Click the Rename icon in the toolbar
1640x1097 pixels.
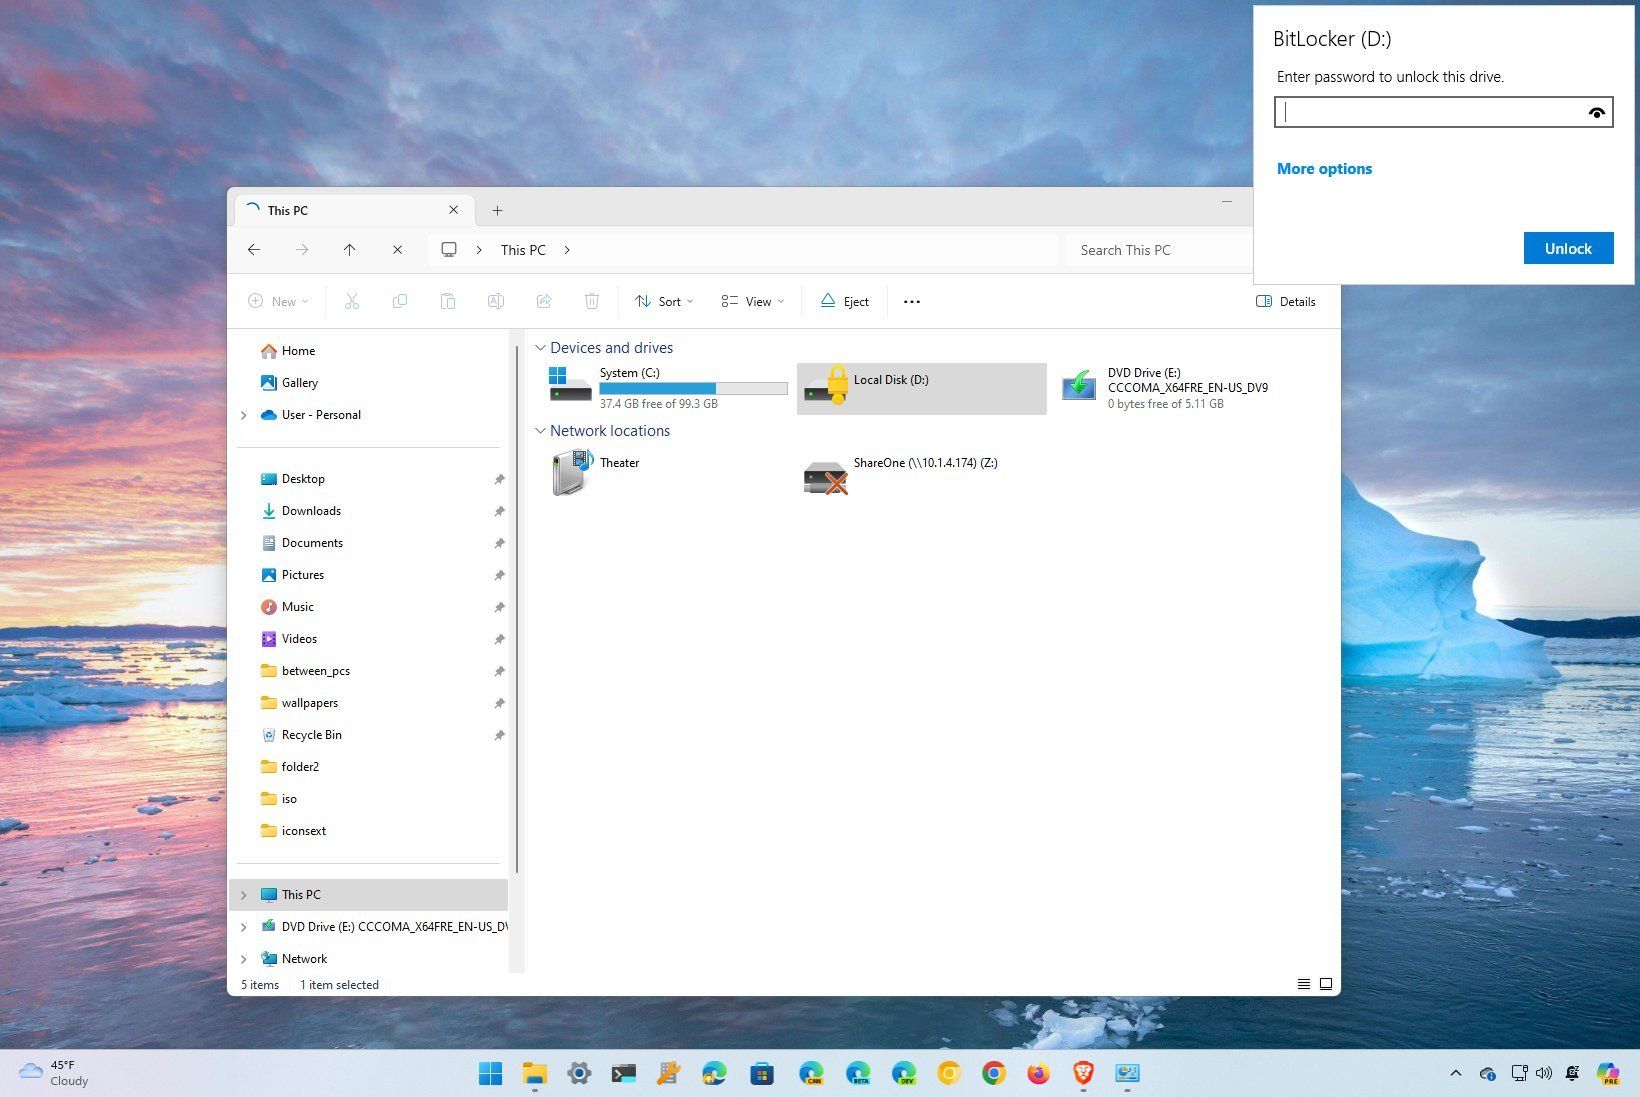(x=495, y=301)
